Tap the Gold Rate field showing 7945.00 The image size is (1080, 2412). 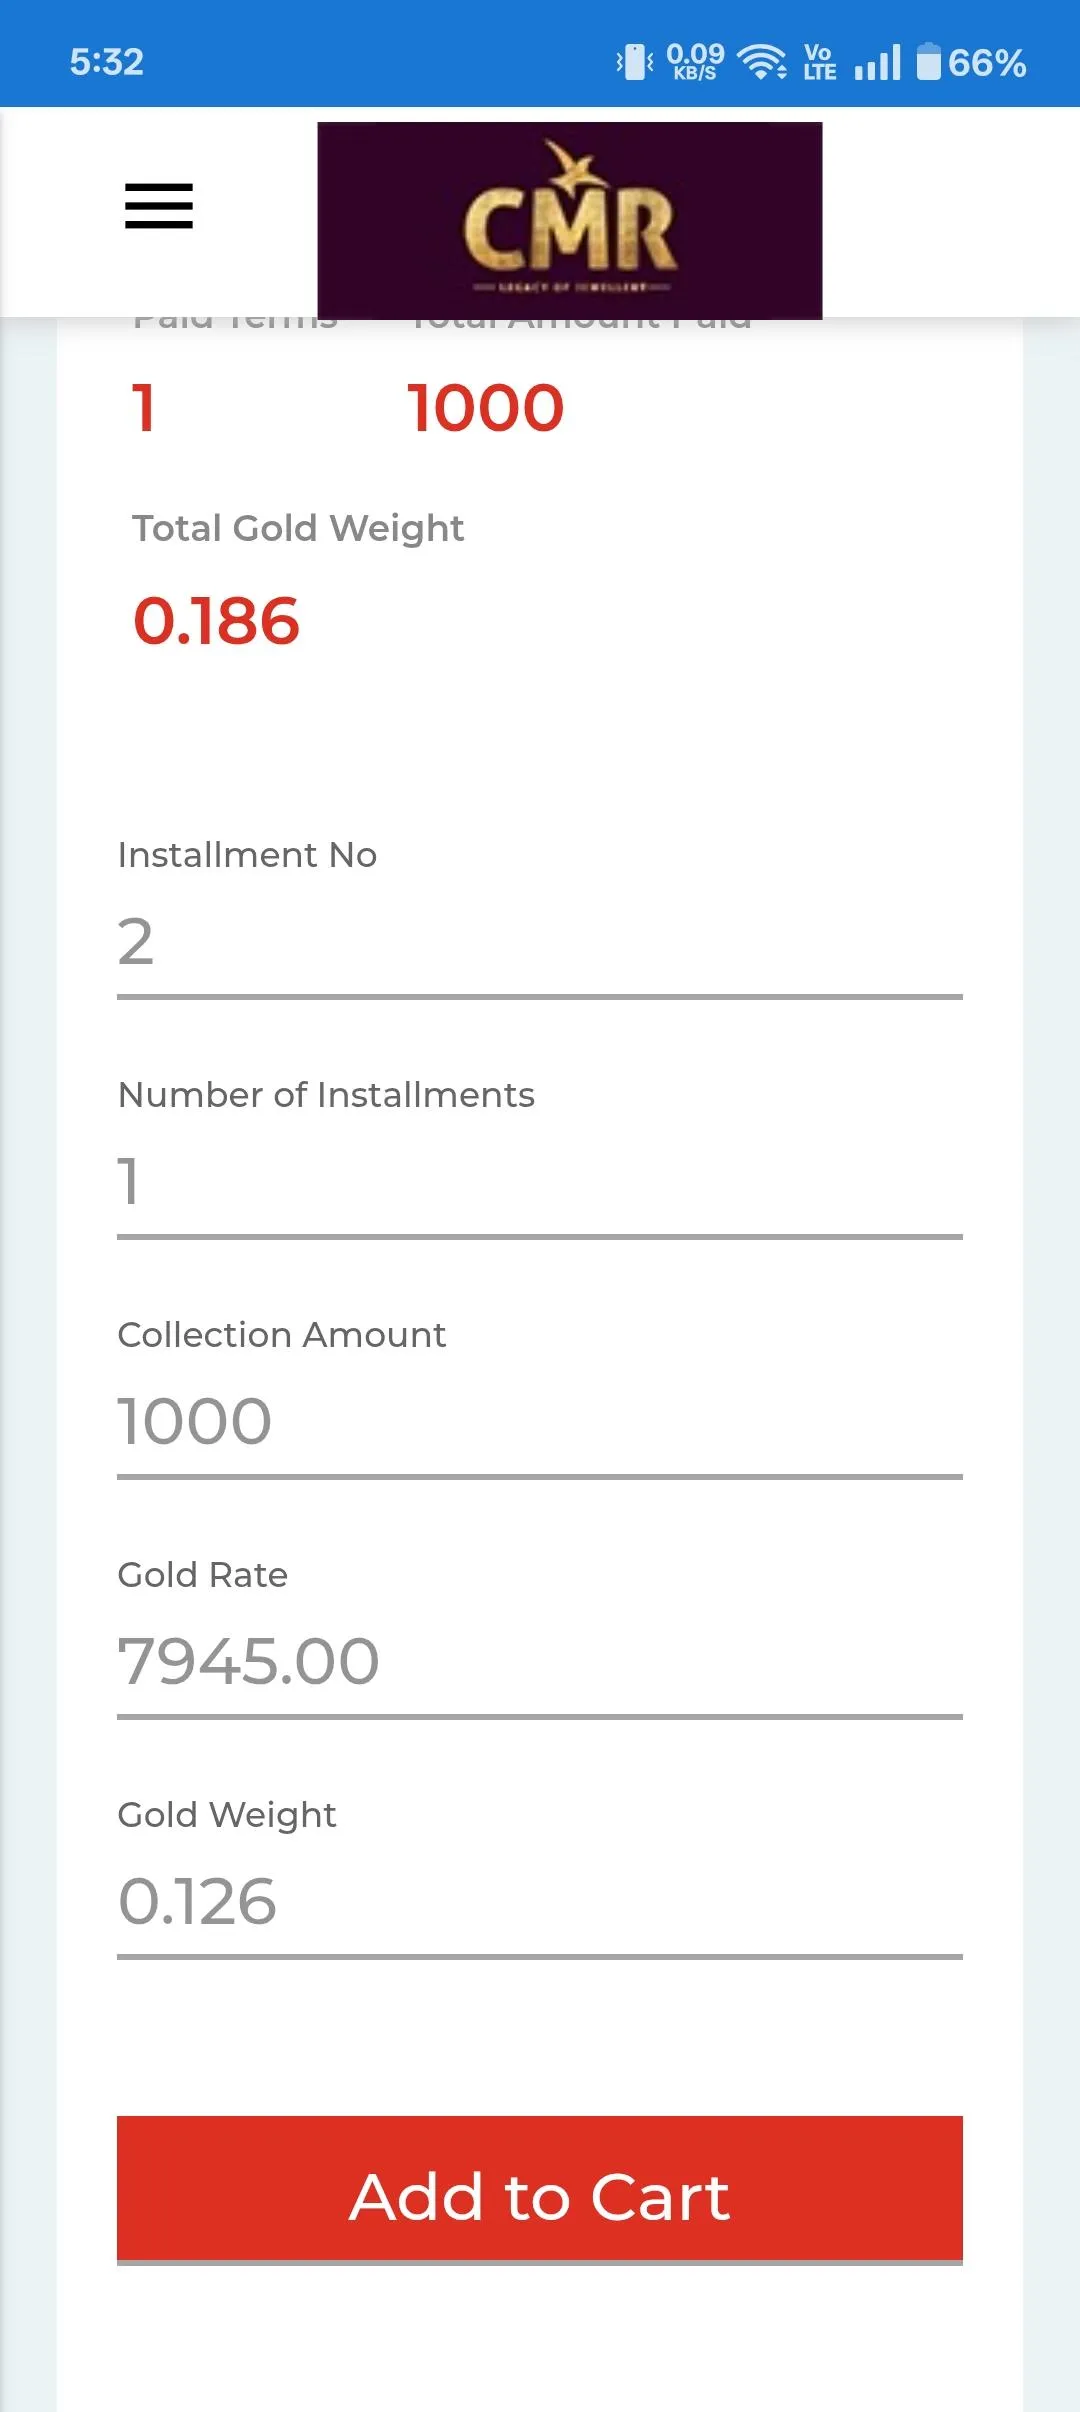pos(540,1662)
